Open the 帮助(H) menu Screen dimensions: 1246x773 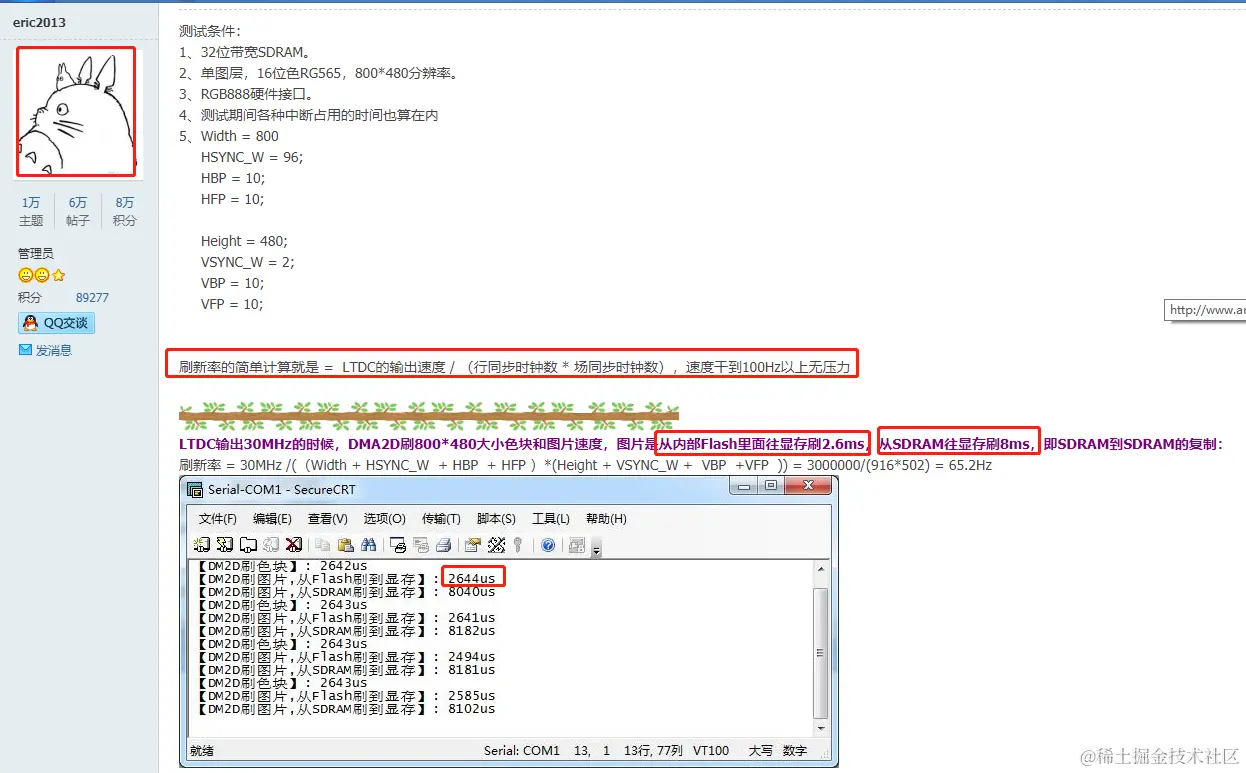click(x=606, y=518)
